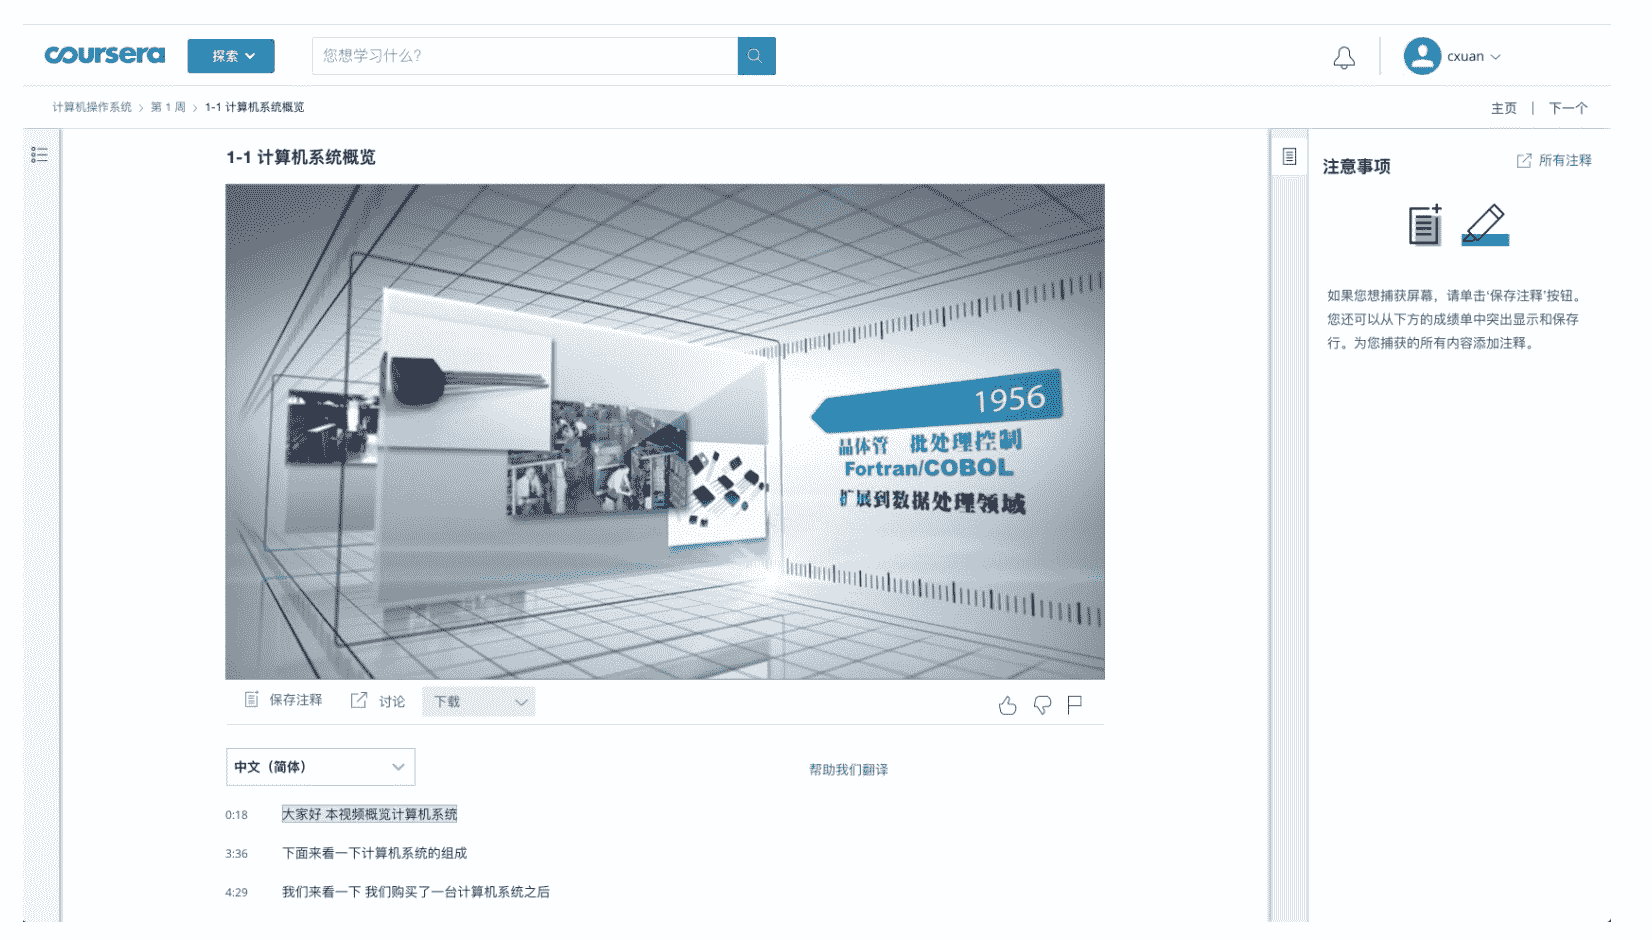
Task: Flag this video with the report icon
Action: [1075, 706]
